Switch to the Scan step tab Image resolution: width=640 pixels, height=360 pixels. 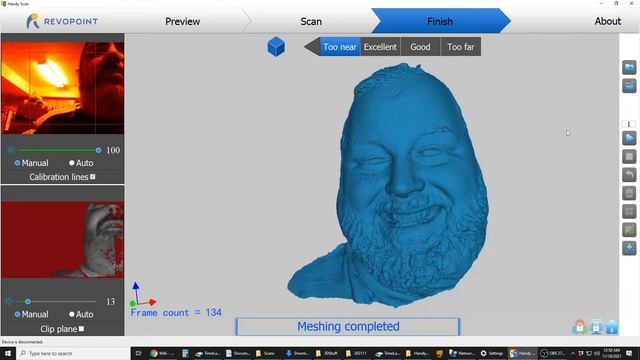311,21
